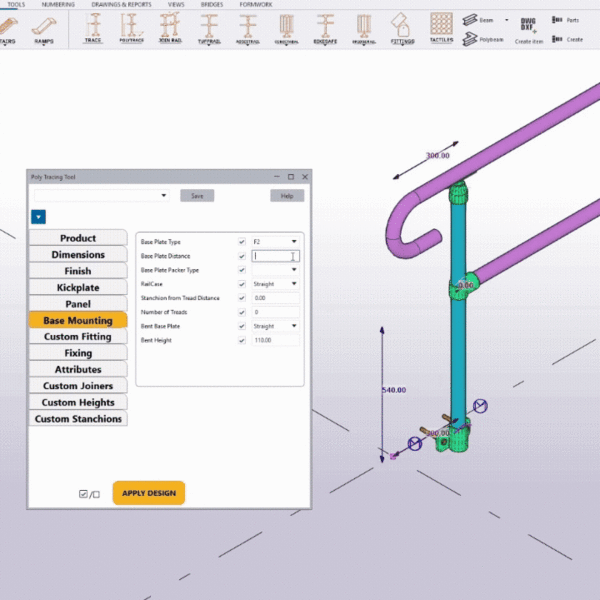This screenshot has height=600, width=600.
Task: Click the Polybeam icon
Action: click(470, 39)
